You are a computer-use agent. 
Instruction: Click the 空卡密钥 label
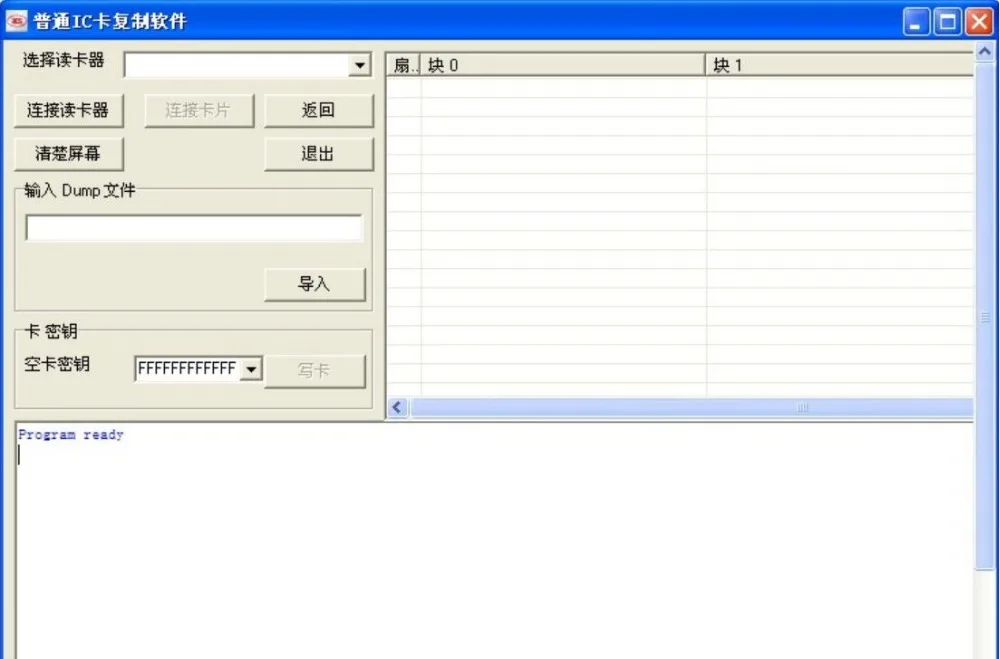[x=57, y=364]
